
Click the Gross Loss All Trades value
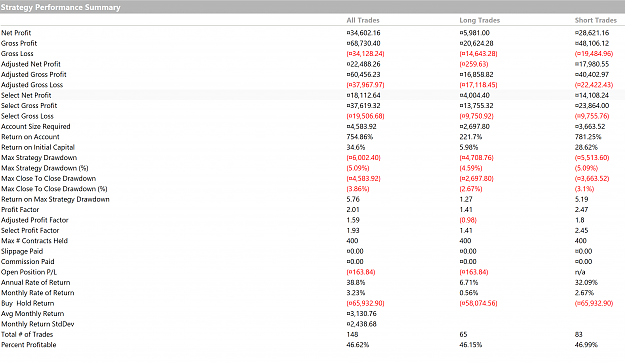click(x=366, y=53)
